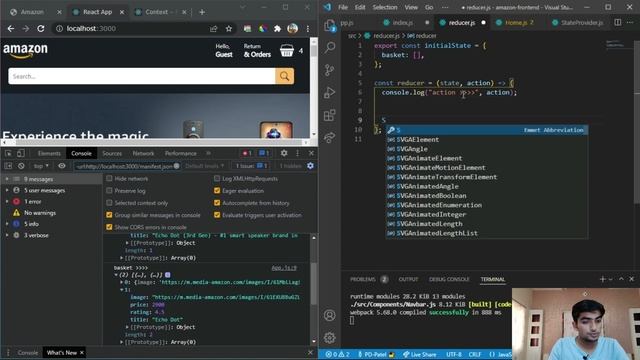The width and height of the screenshot is (640, 360).
Task: Open Extensions view in VS Code
Action: (x=330, y=115)
